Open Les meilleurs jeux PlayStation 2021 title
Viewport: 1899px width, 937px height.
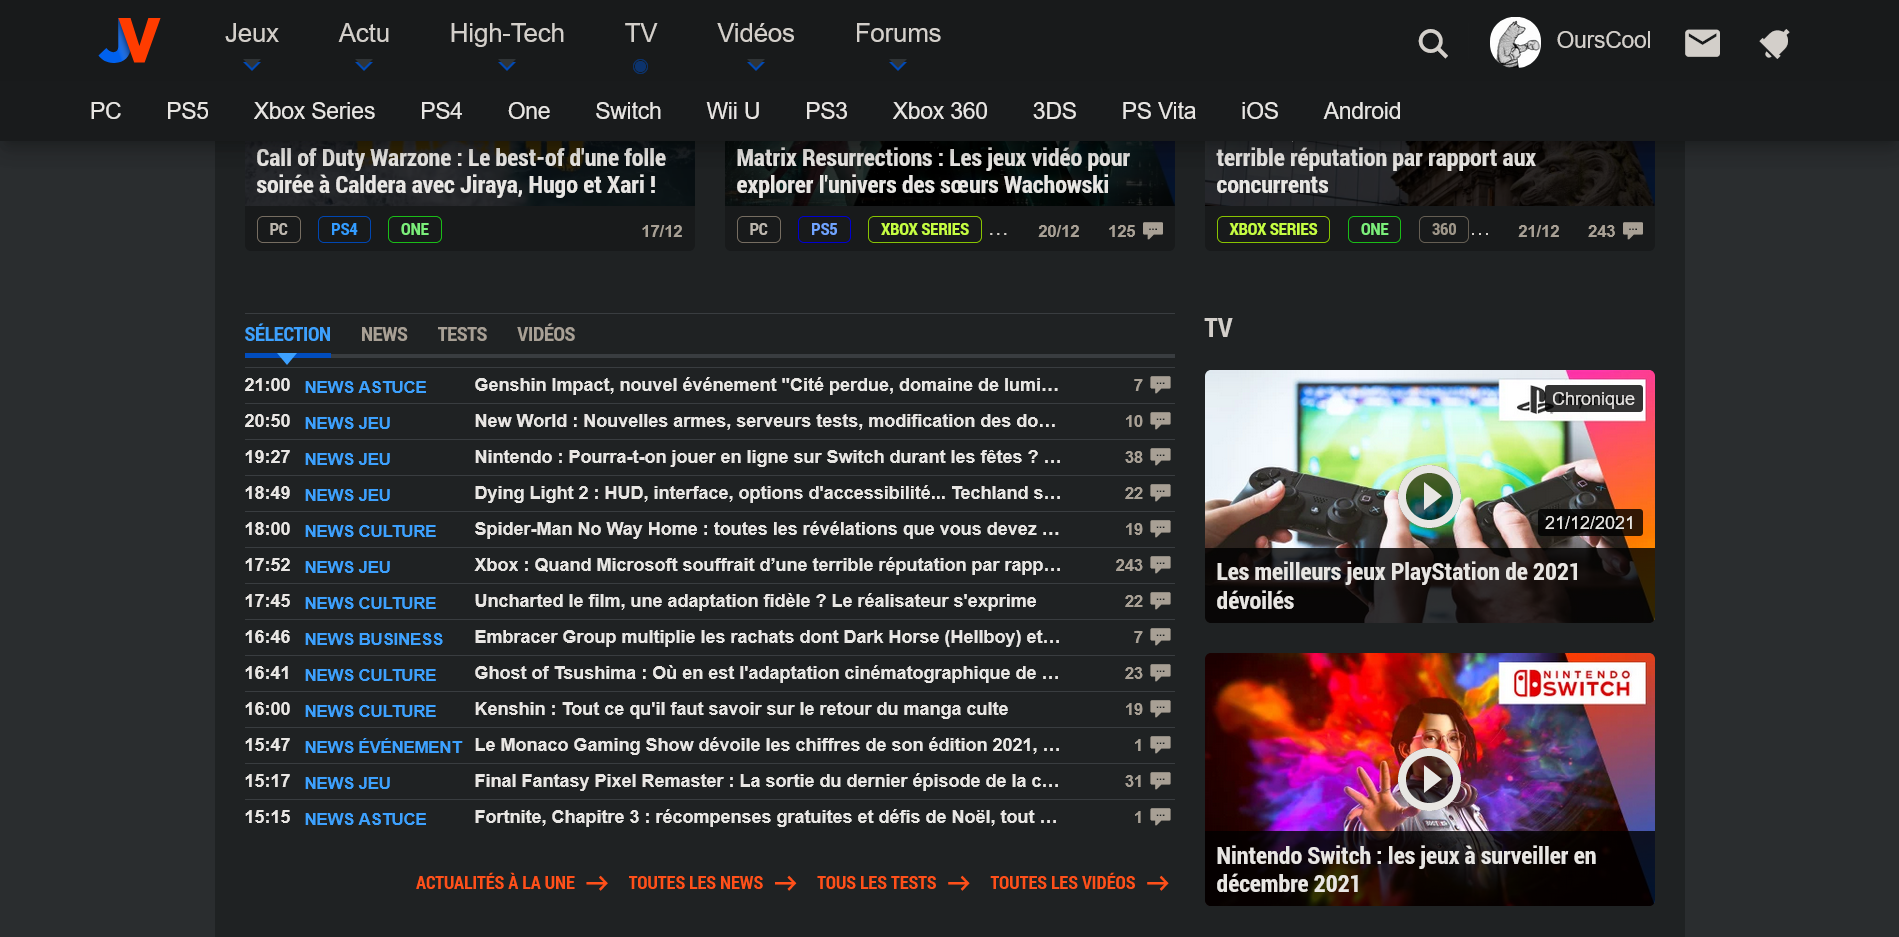[x=1397, y=586]
